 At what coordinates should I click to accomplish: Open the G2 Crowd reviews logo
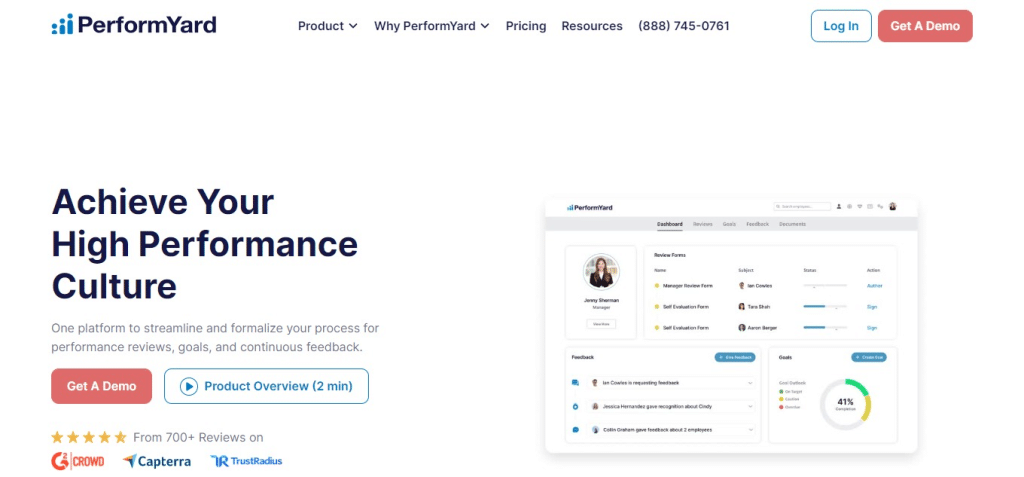tap(78, 461)
